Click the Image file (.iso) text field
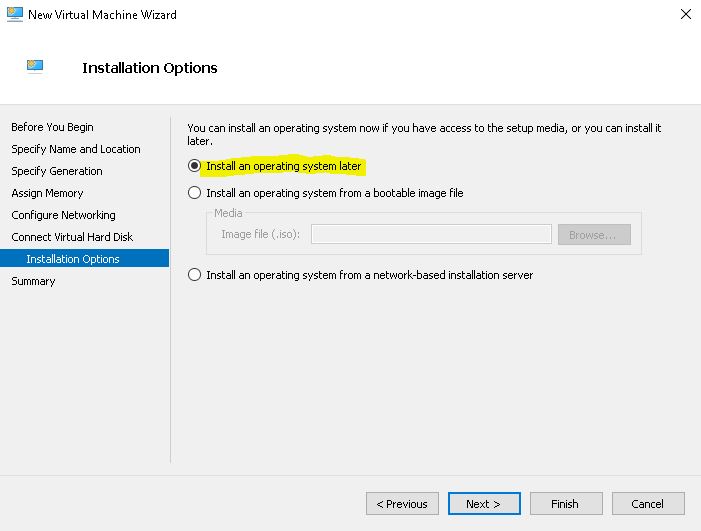This screenshot has width=701, height=531. [x=431, y=234]
